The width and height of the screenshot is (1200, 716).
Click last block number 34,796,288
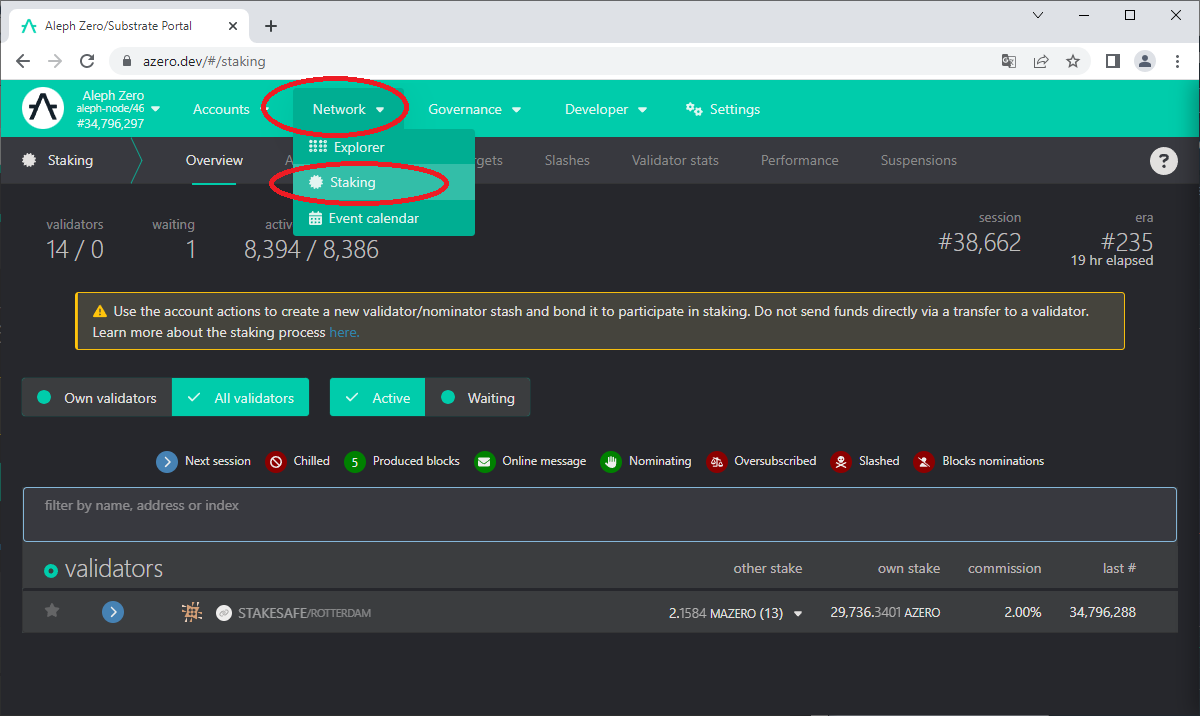[x=1102, y=612]
